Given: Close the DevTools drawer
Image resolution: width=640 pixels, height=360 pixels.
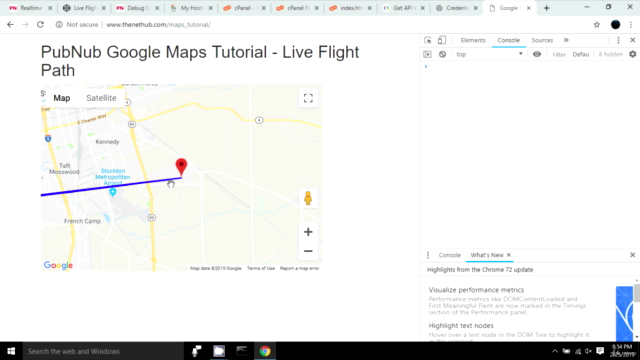Looking at the screenshot, I should click(x=633, y=255).
